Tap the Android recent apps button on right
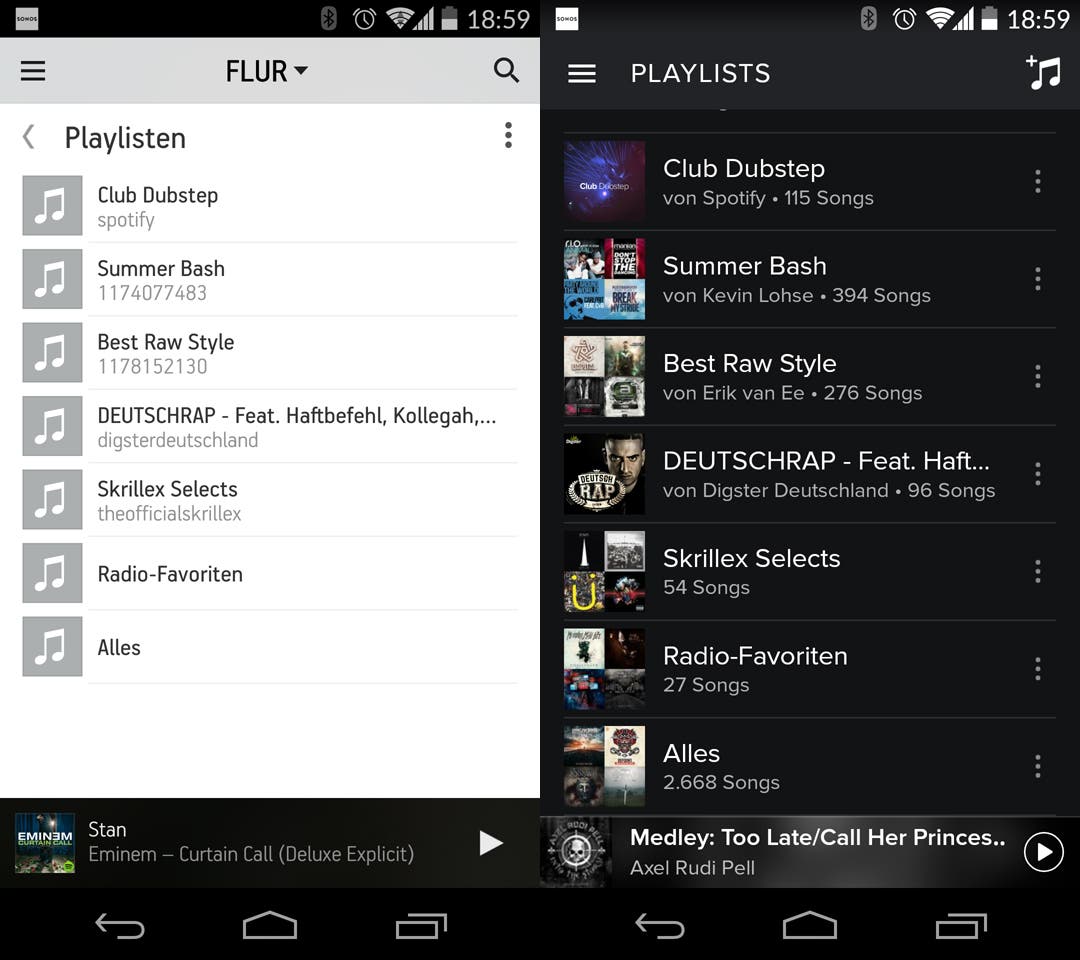 coord(962,926)
